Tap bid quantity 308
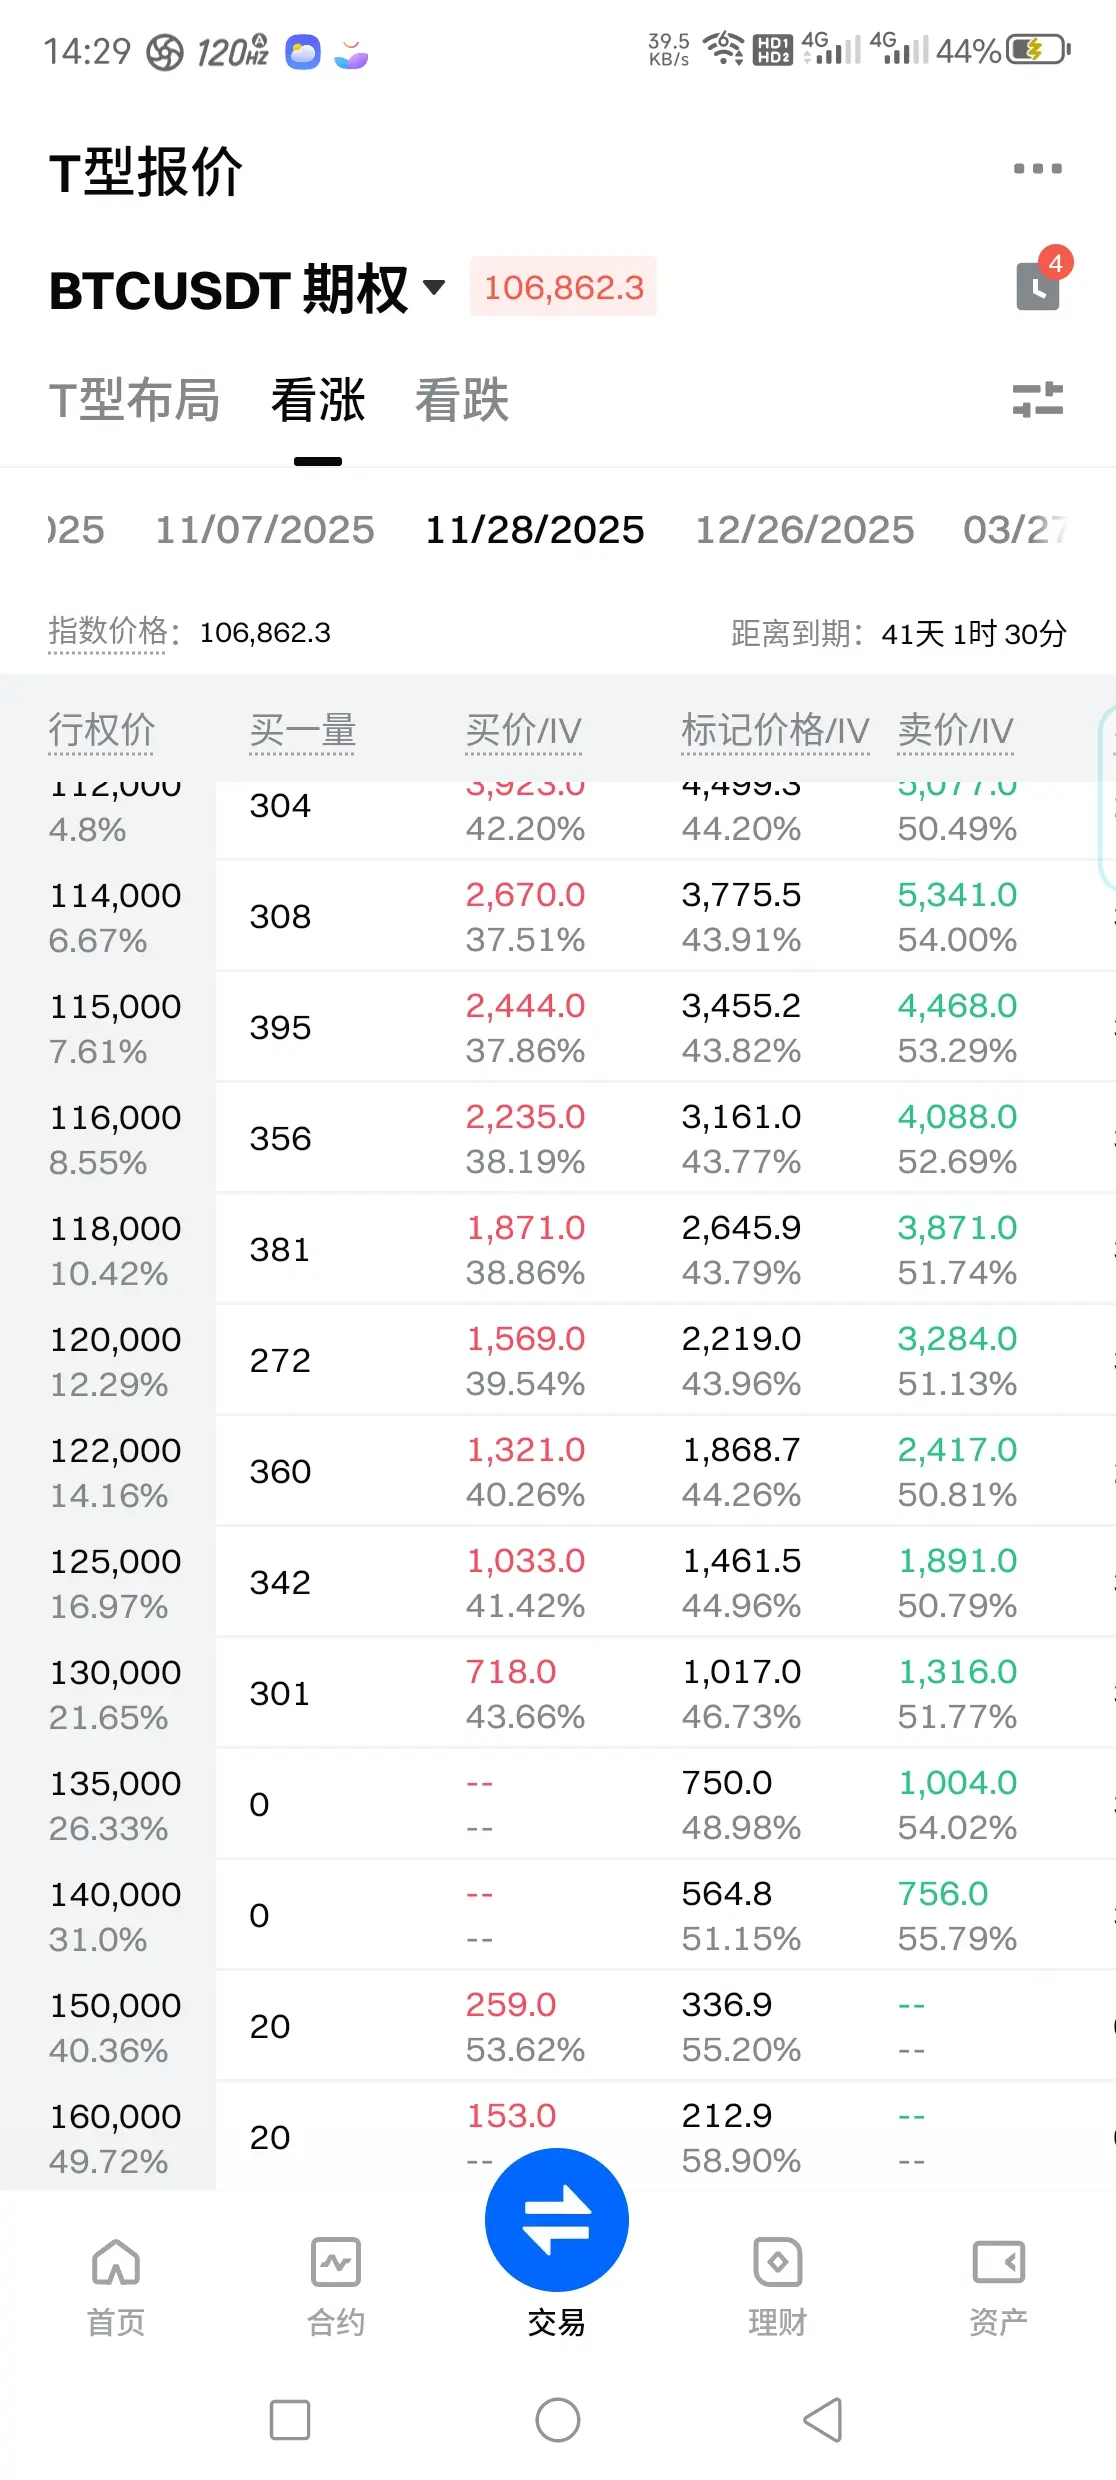Image resolution: width=1116 pixels, height=2480 pixels. pos(280,916)
